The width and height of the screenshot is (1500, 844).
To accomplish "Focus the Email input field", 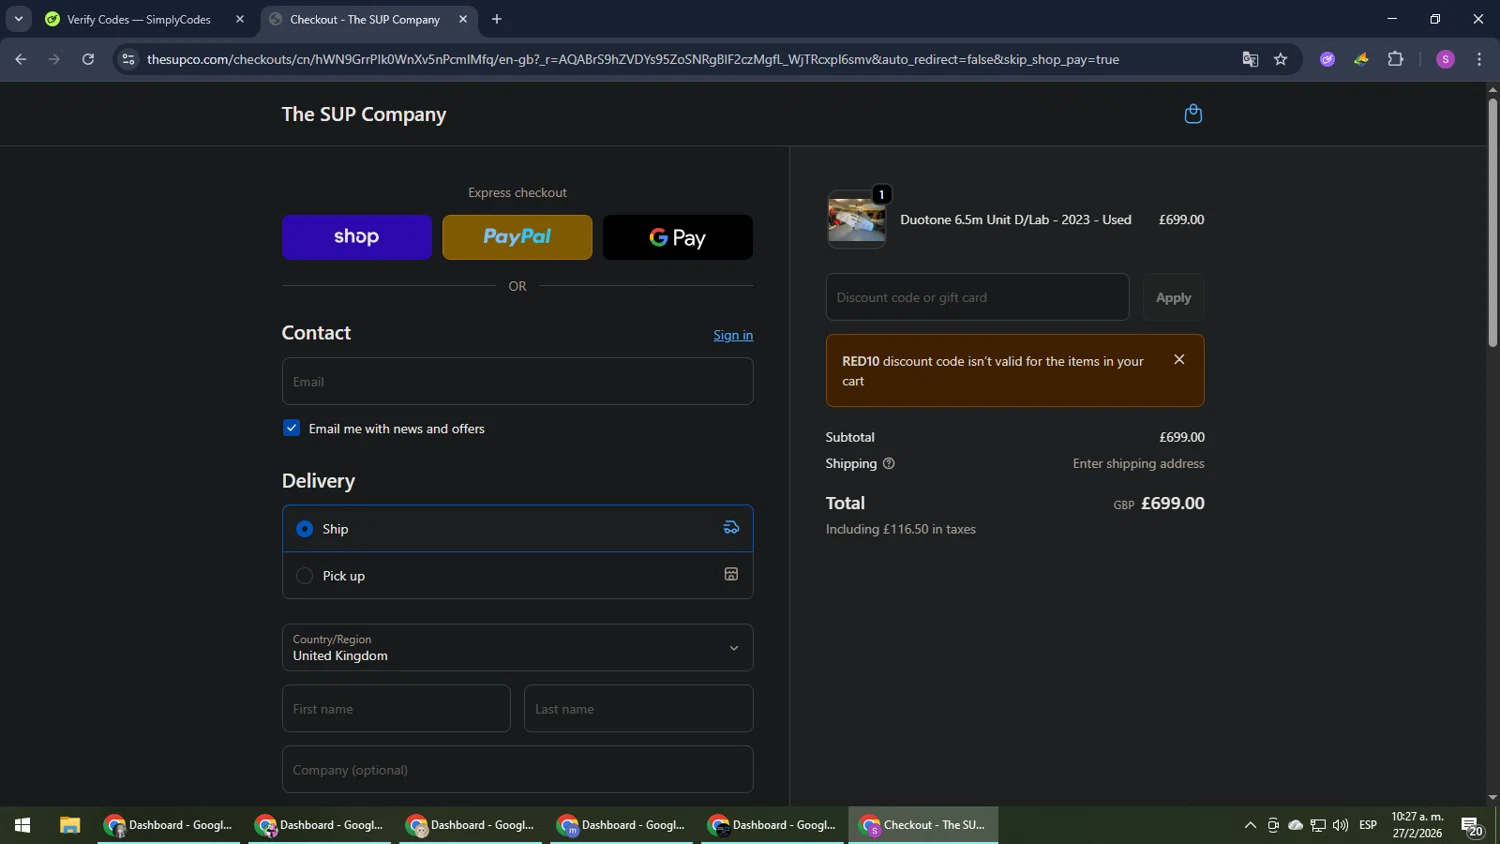I will pyautogui.click(x=517, y=381).
